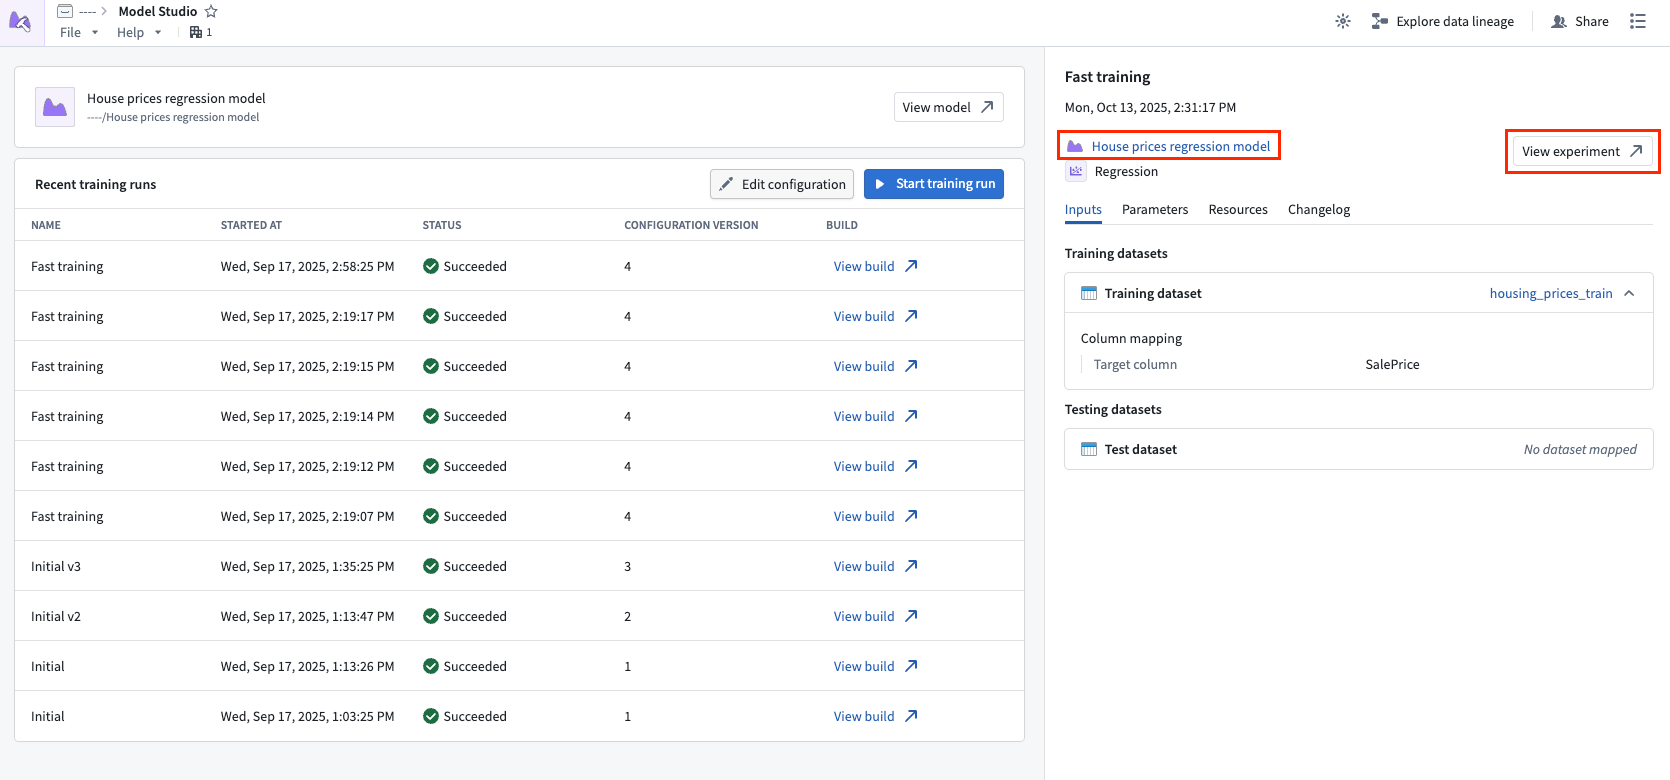Click the arrow icon on View model
The image size is (1670, 780).
click(987, 107)
